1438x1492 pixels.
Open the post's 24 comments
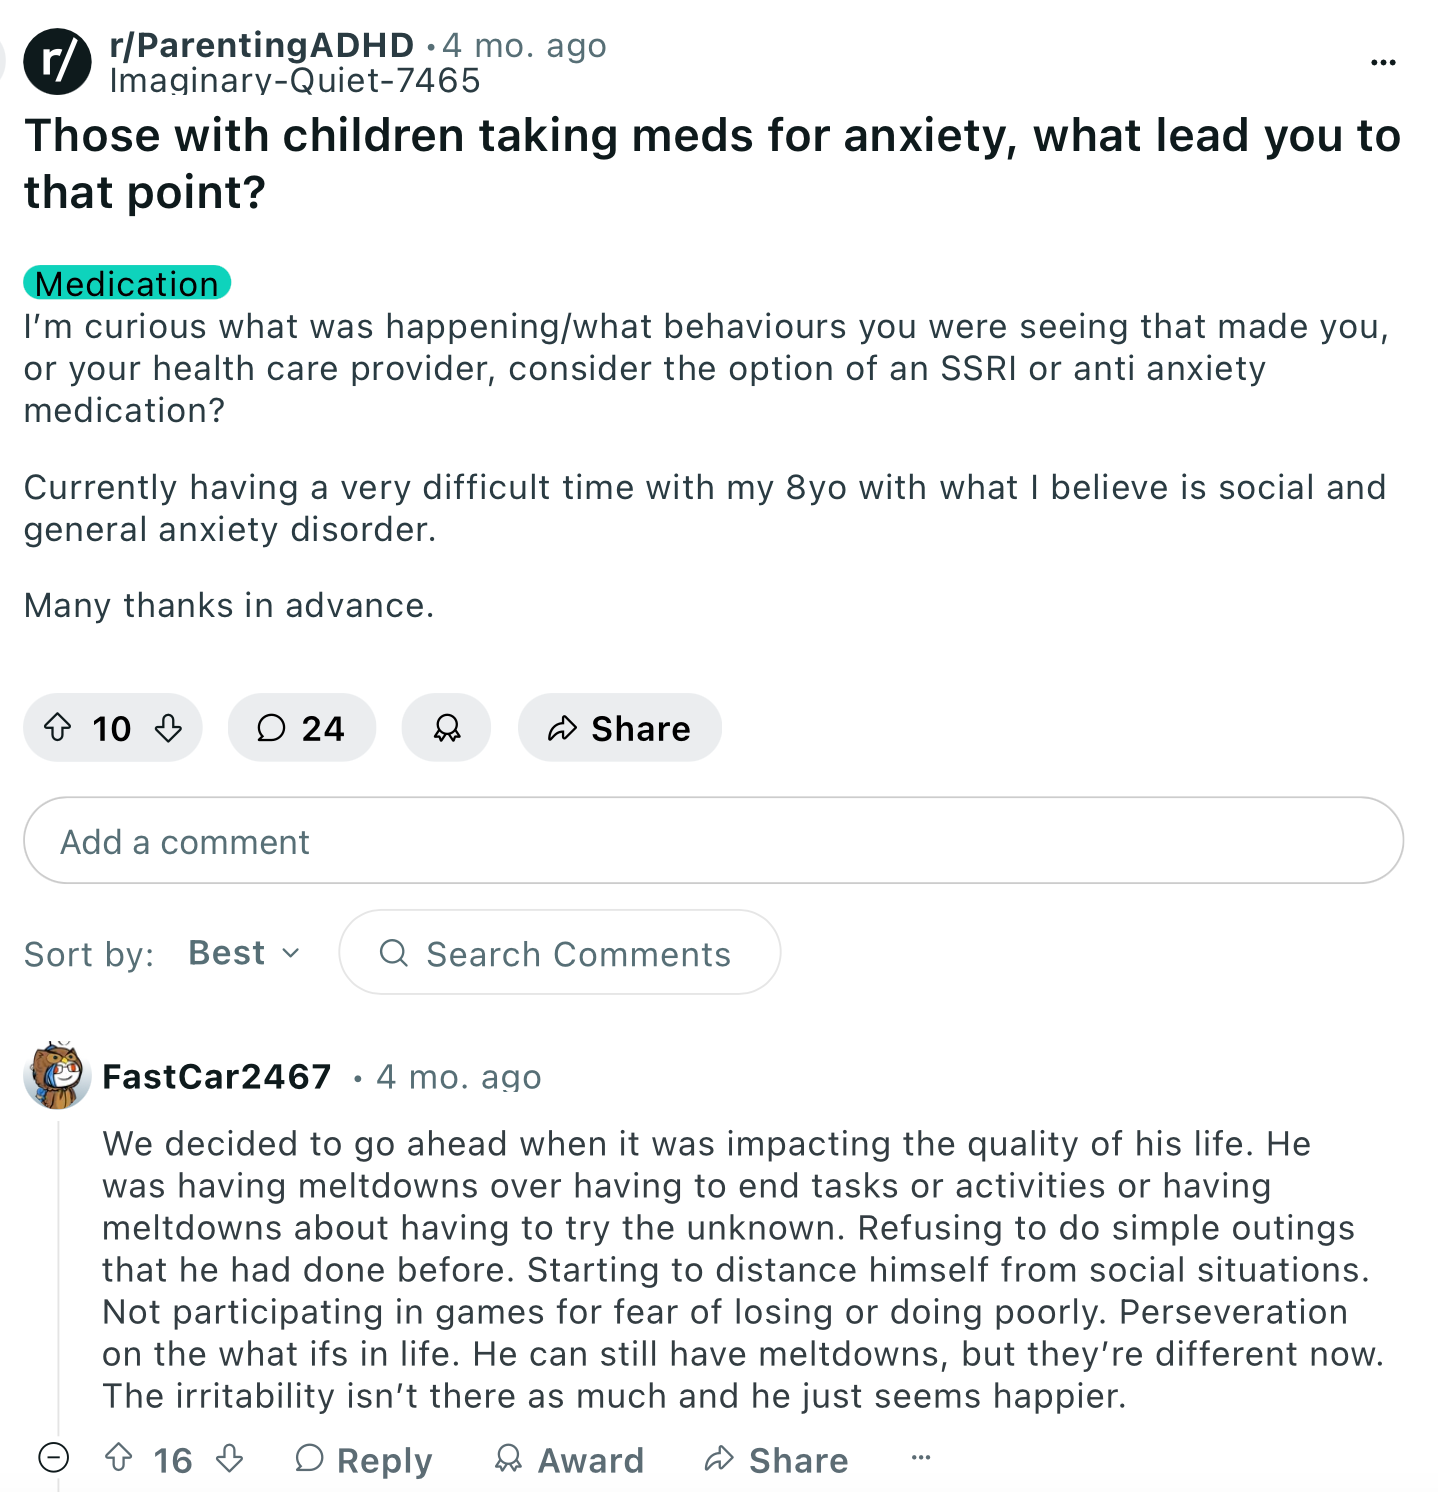[x=301, y=727]
